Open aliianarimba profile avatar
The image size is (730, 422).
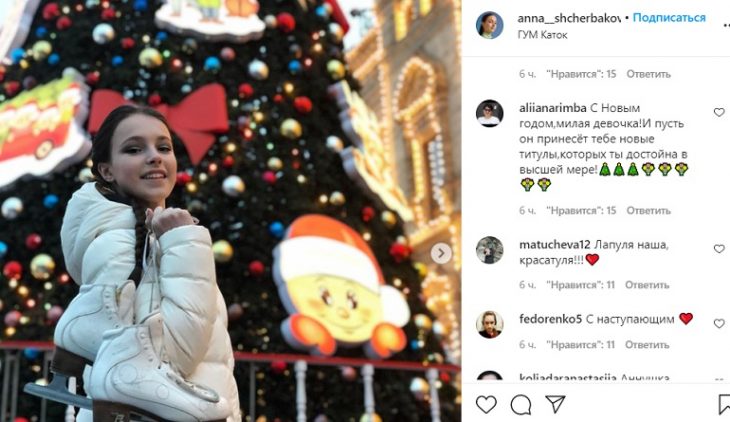point(489,113)
